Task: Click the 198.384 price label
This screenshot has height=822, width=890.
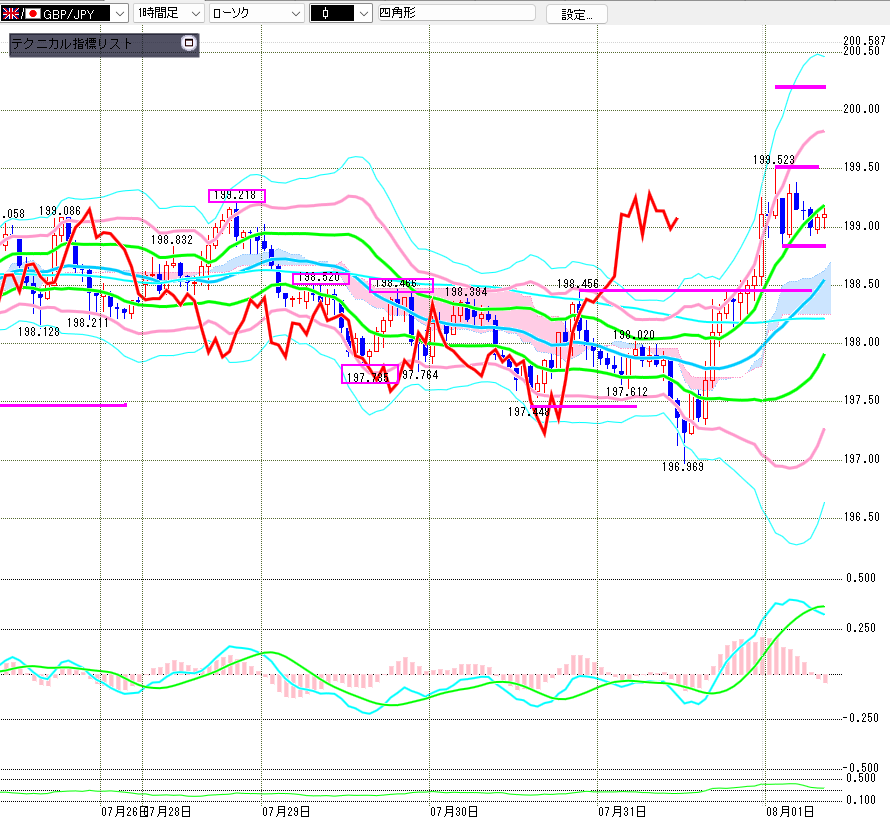Action: (466, 292)
